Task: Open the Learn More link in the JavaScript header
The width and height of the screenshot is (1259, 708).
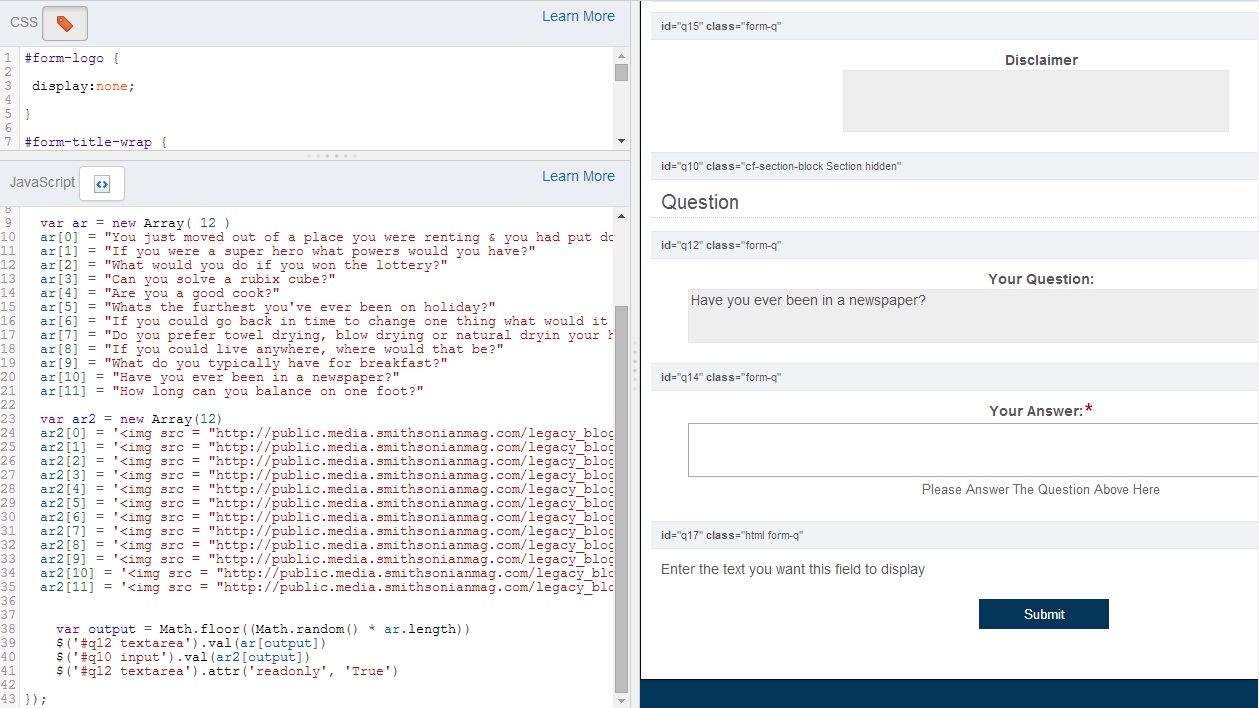Action: (x=578, y=176)
